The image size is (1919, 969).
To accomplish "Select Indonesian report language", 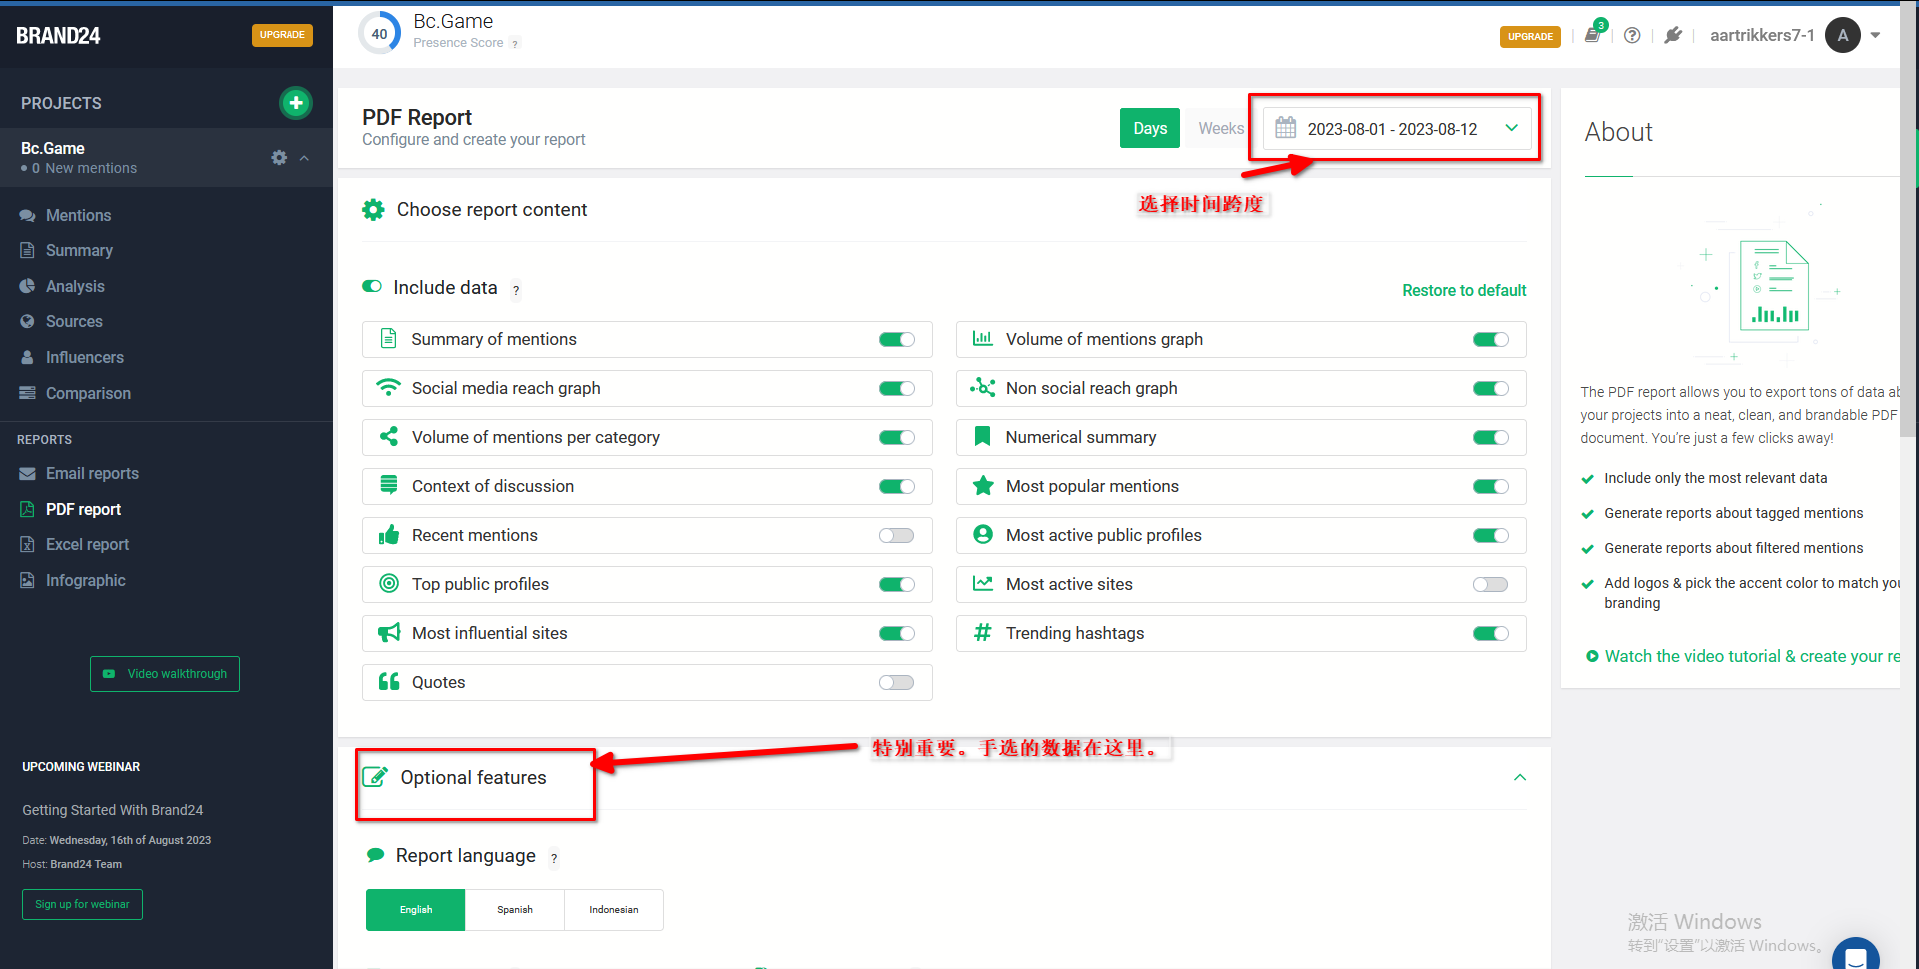I will pyautogui.click(x=614, y=910).
